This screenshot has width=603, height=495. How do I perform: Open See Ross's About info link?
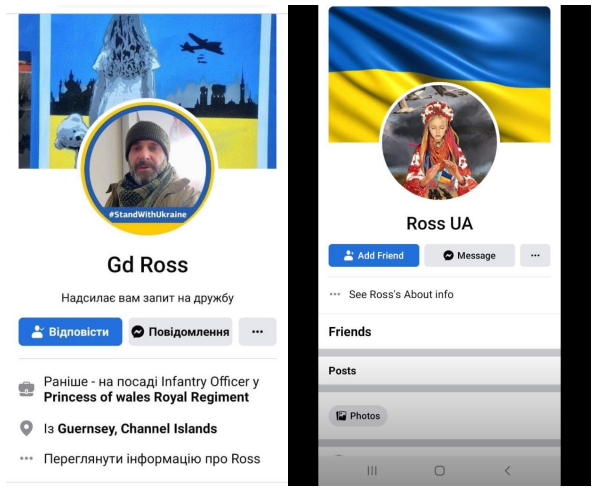pos(401,295)
